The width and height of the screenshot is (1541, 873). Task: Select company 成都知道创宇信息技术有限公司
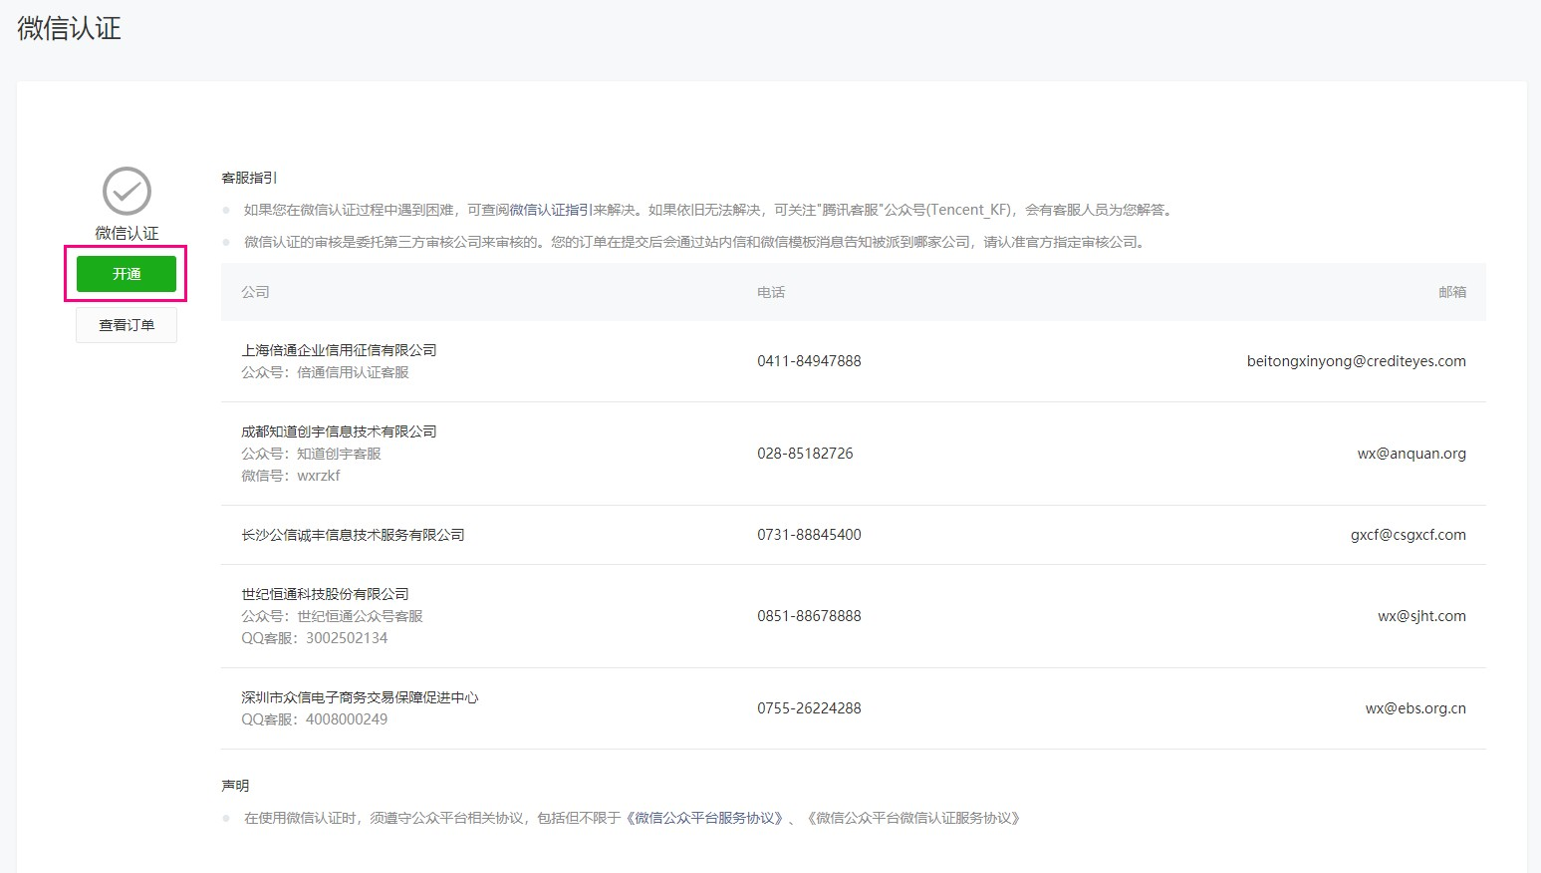pos(339,431)
